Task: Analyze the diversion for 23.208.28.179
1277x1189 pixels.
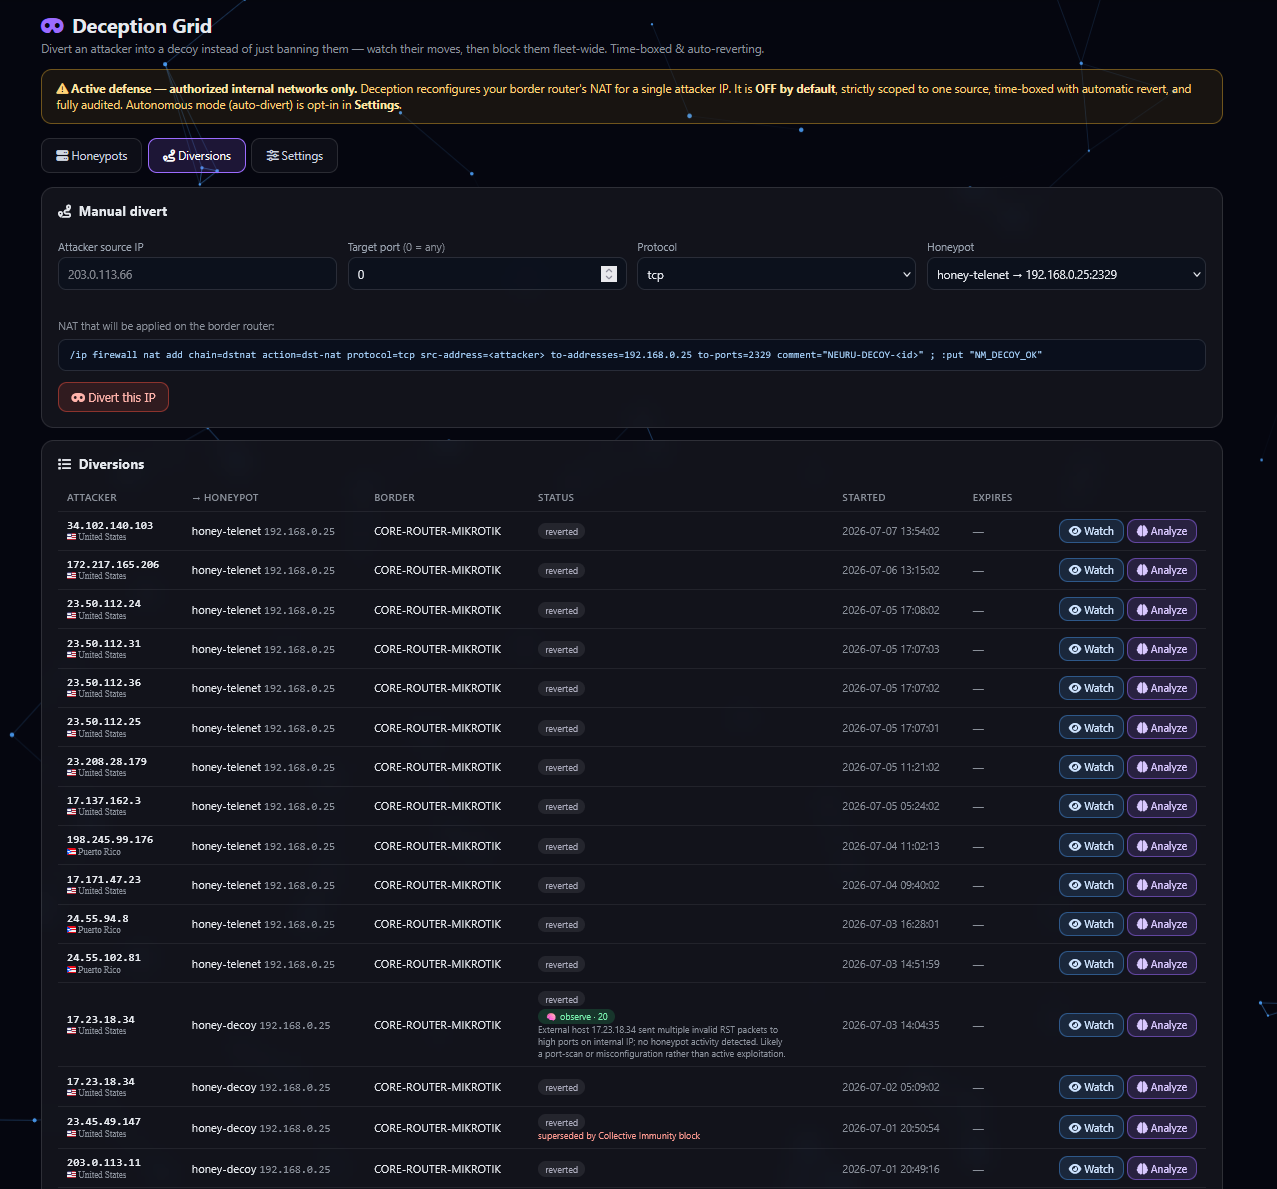Action: pyautogui.click(x=1162, y=767)
